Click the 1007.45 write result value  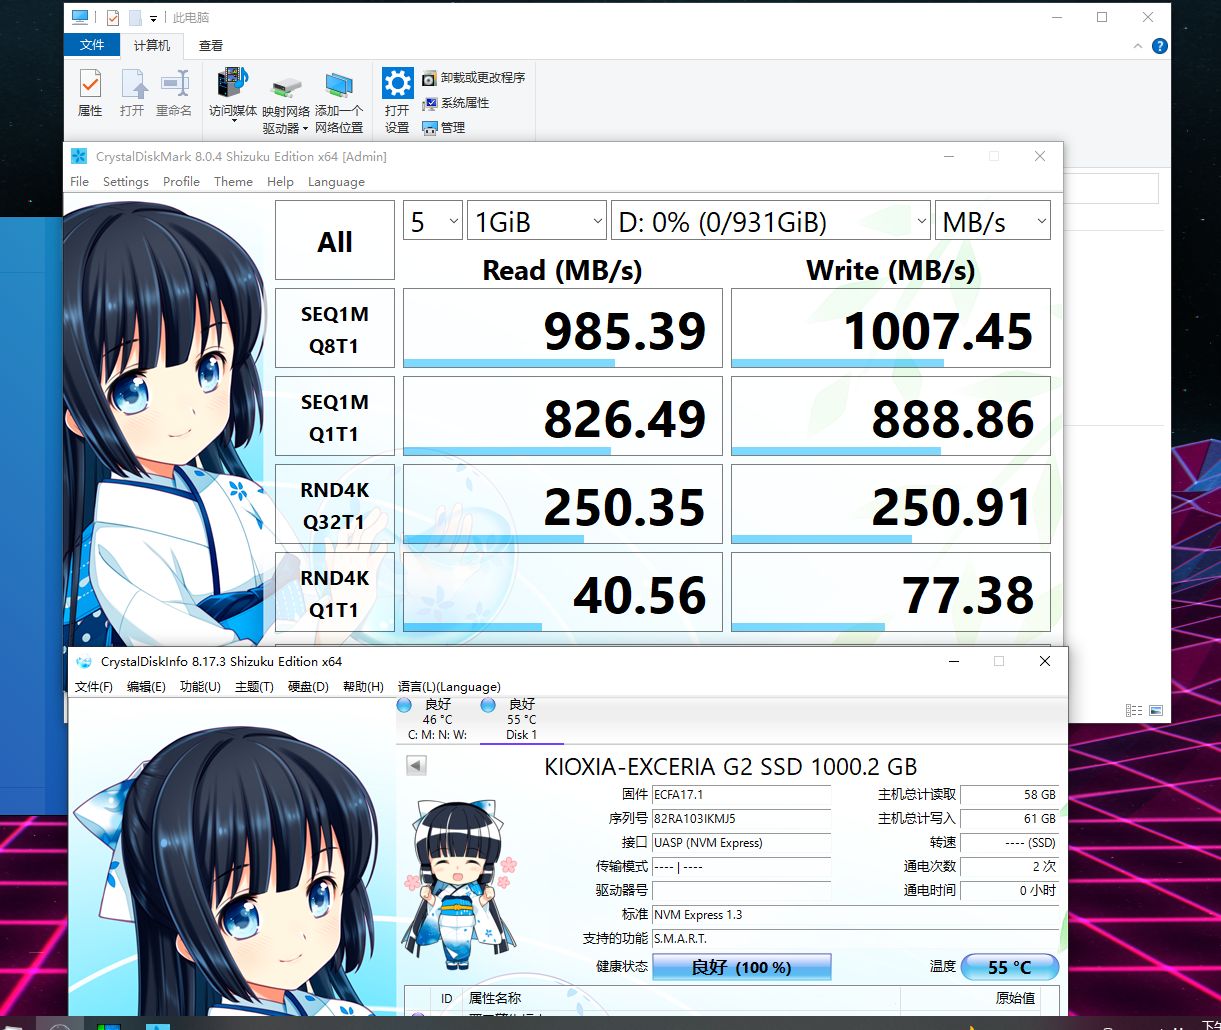pyautogui.click(x=891, y=329)
